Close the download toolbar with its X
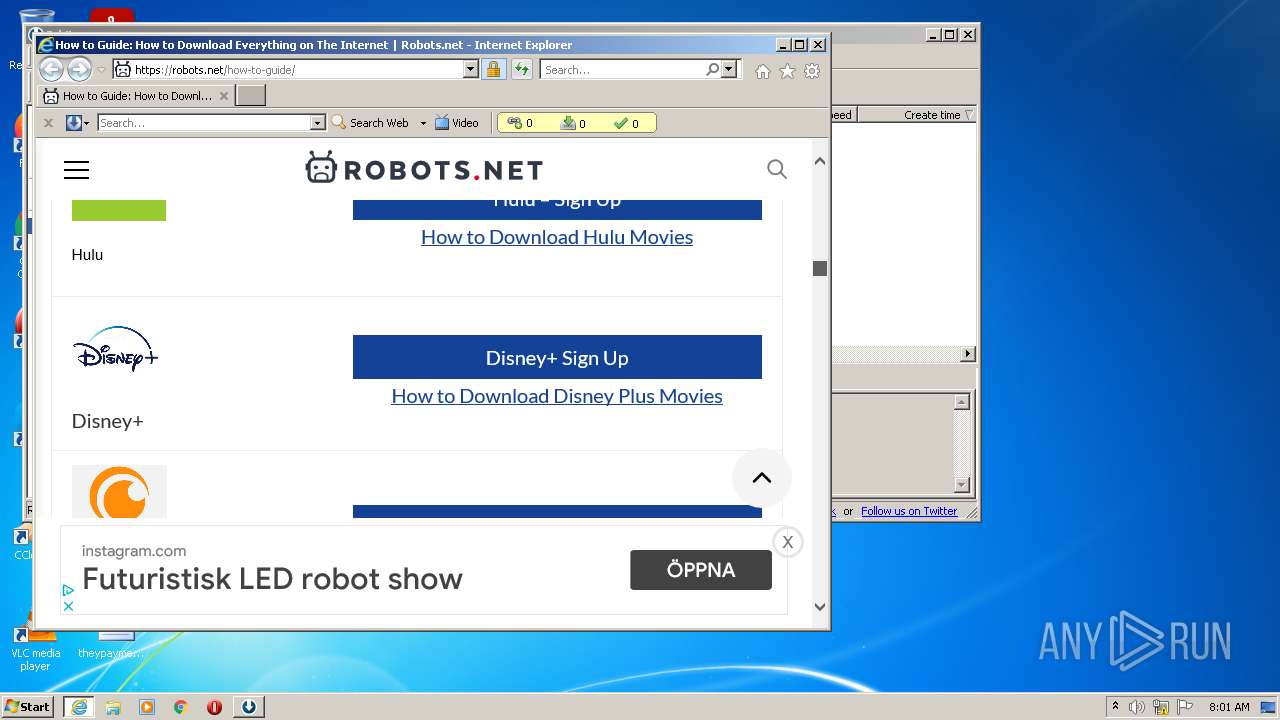The image size is (1280, 720). pyautogui.click(x=47, y=123)
